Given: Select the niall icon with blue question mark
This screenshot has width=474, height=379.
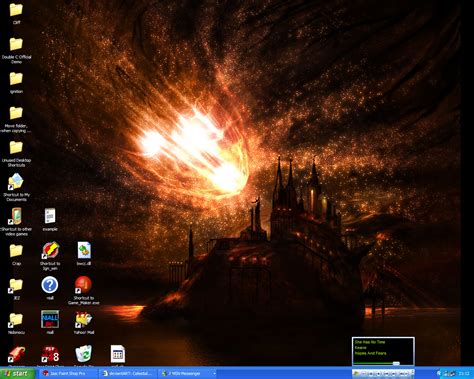Looking at the screenshot, I should click(50, 285).
